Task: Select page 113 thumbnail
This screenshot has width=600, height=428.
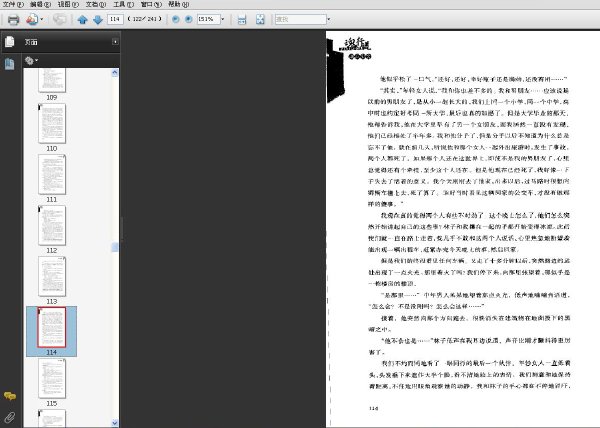Action: click(x=52, y=276)
